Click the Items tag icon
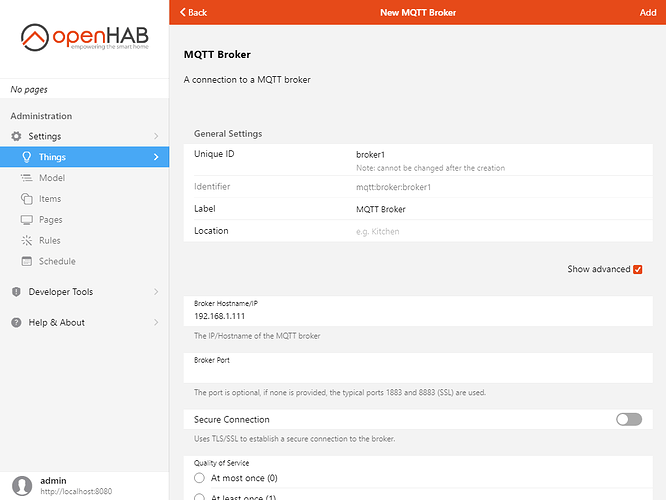The height and width of the screenshot is (500, 666). [27, 199]
